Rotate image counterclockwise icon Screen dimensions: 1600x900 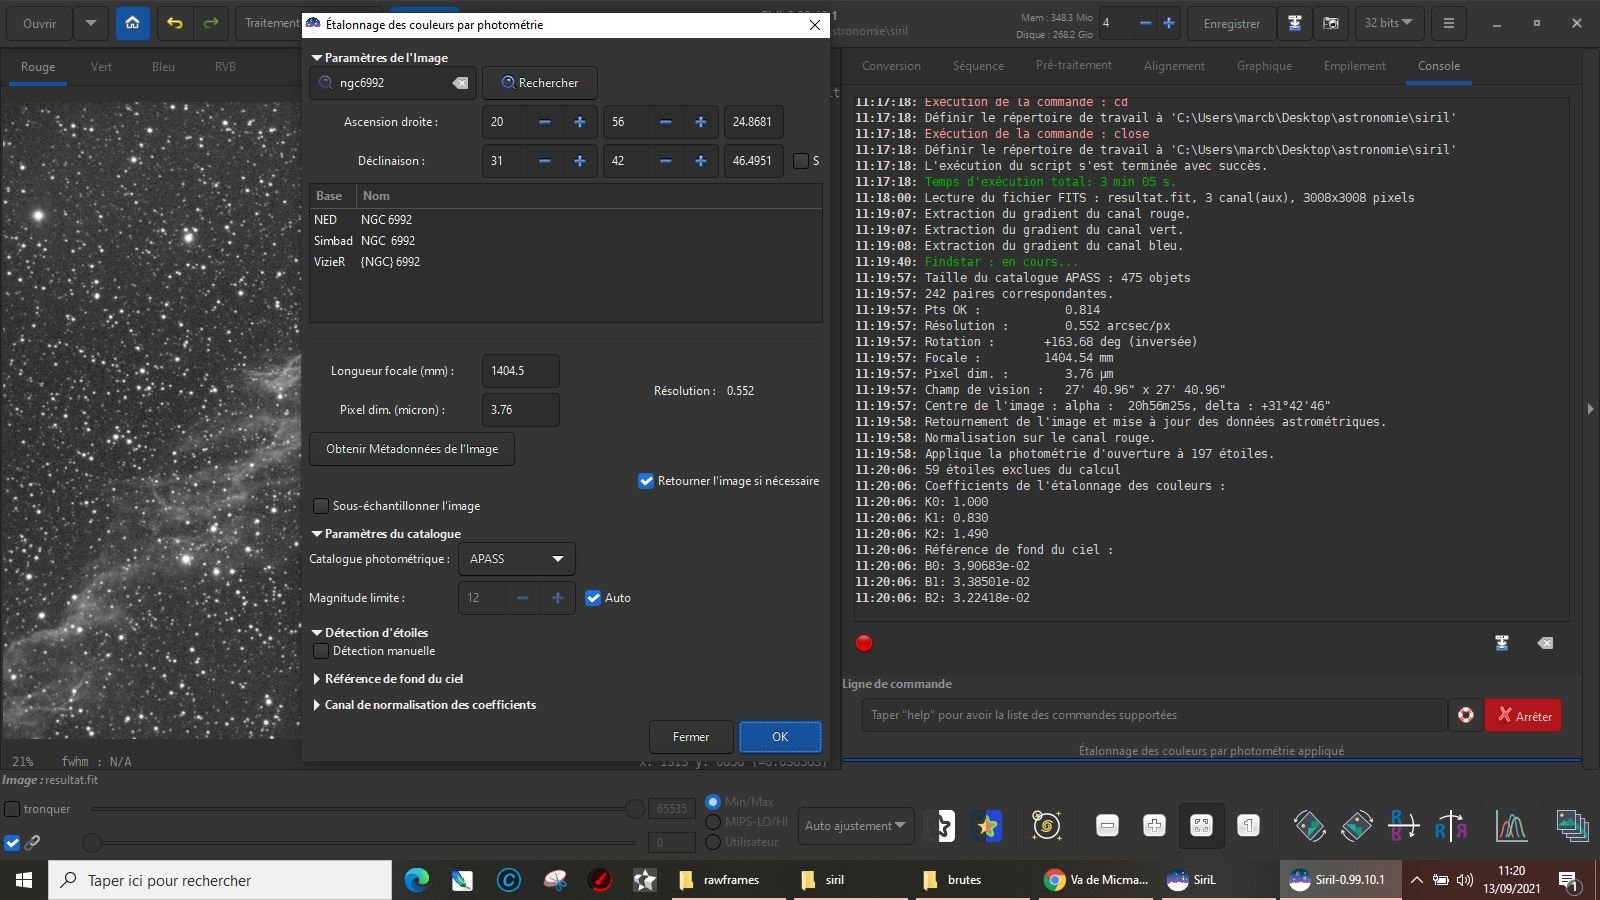pos(1309,826)
